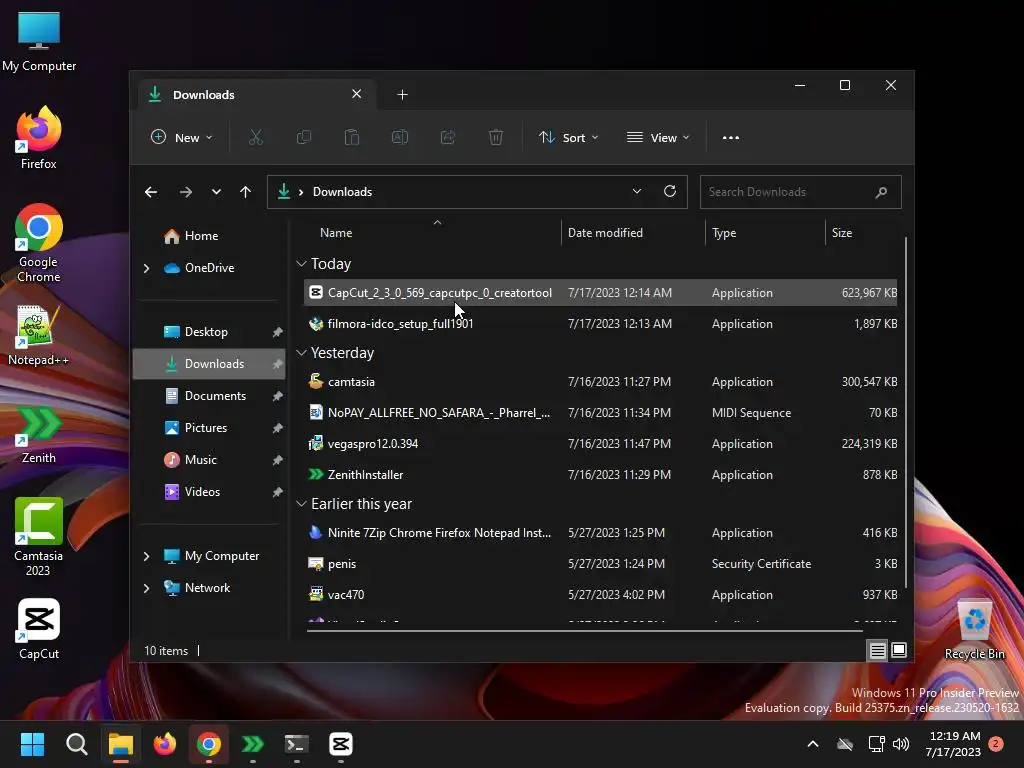Expand My Computer in navigation pane
This screenshot has width=1024, height=768.
(x=146, y=556)
